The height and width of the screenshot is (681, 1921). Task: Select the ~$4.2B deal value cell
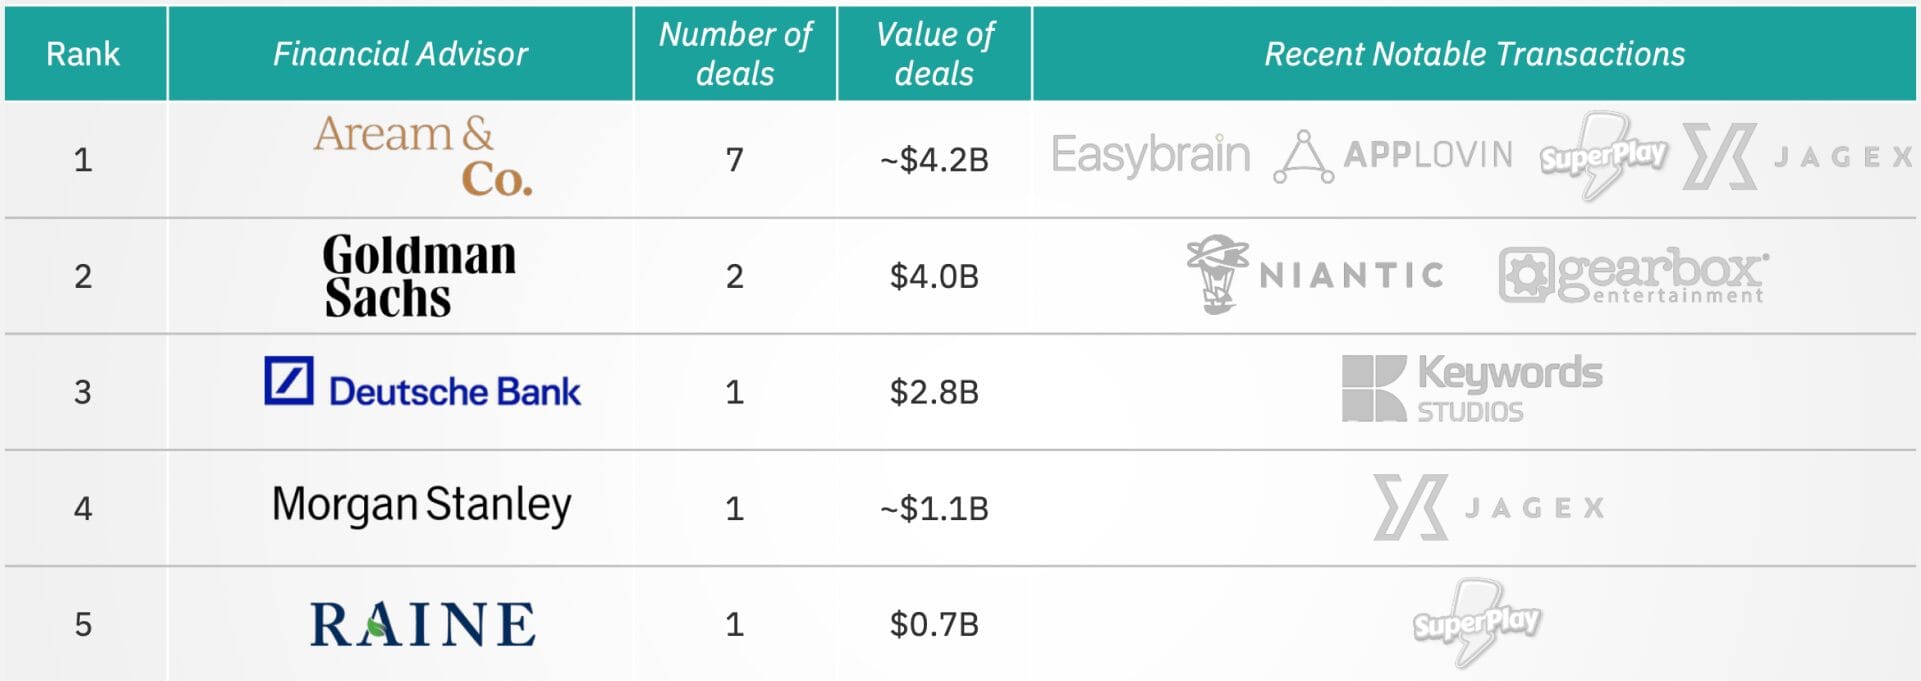pyautogui.click(x=934, y=159)
